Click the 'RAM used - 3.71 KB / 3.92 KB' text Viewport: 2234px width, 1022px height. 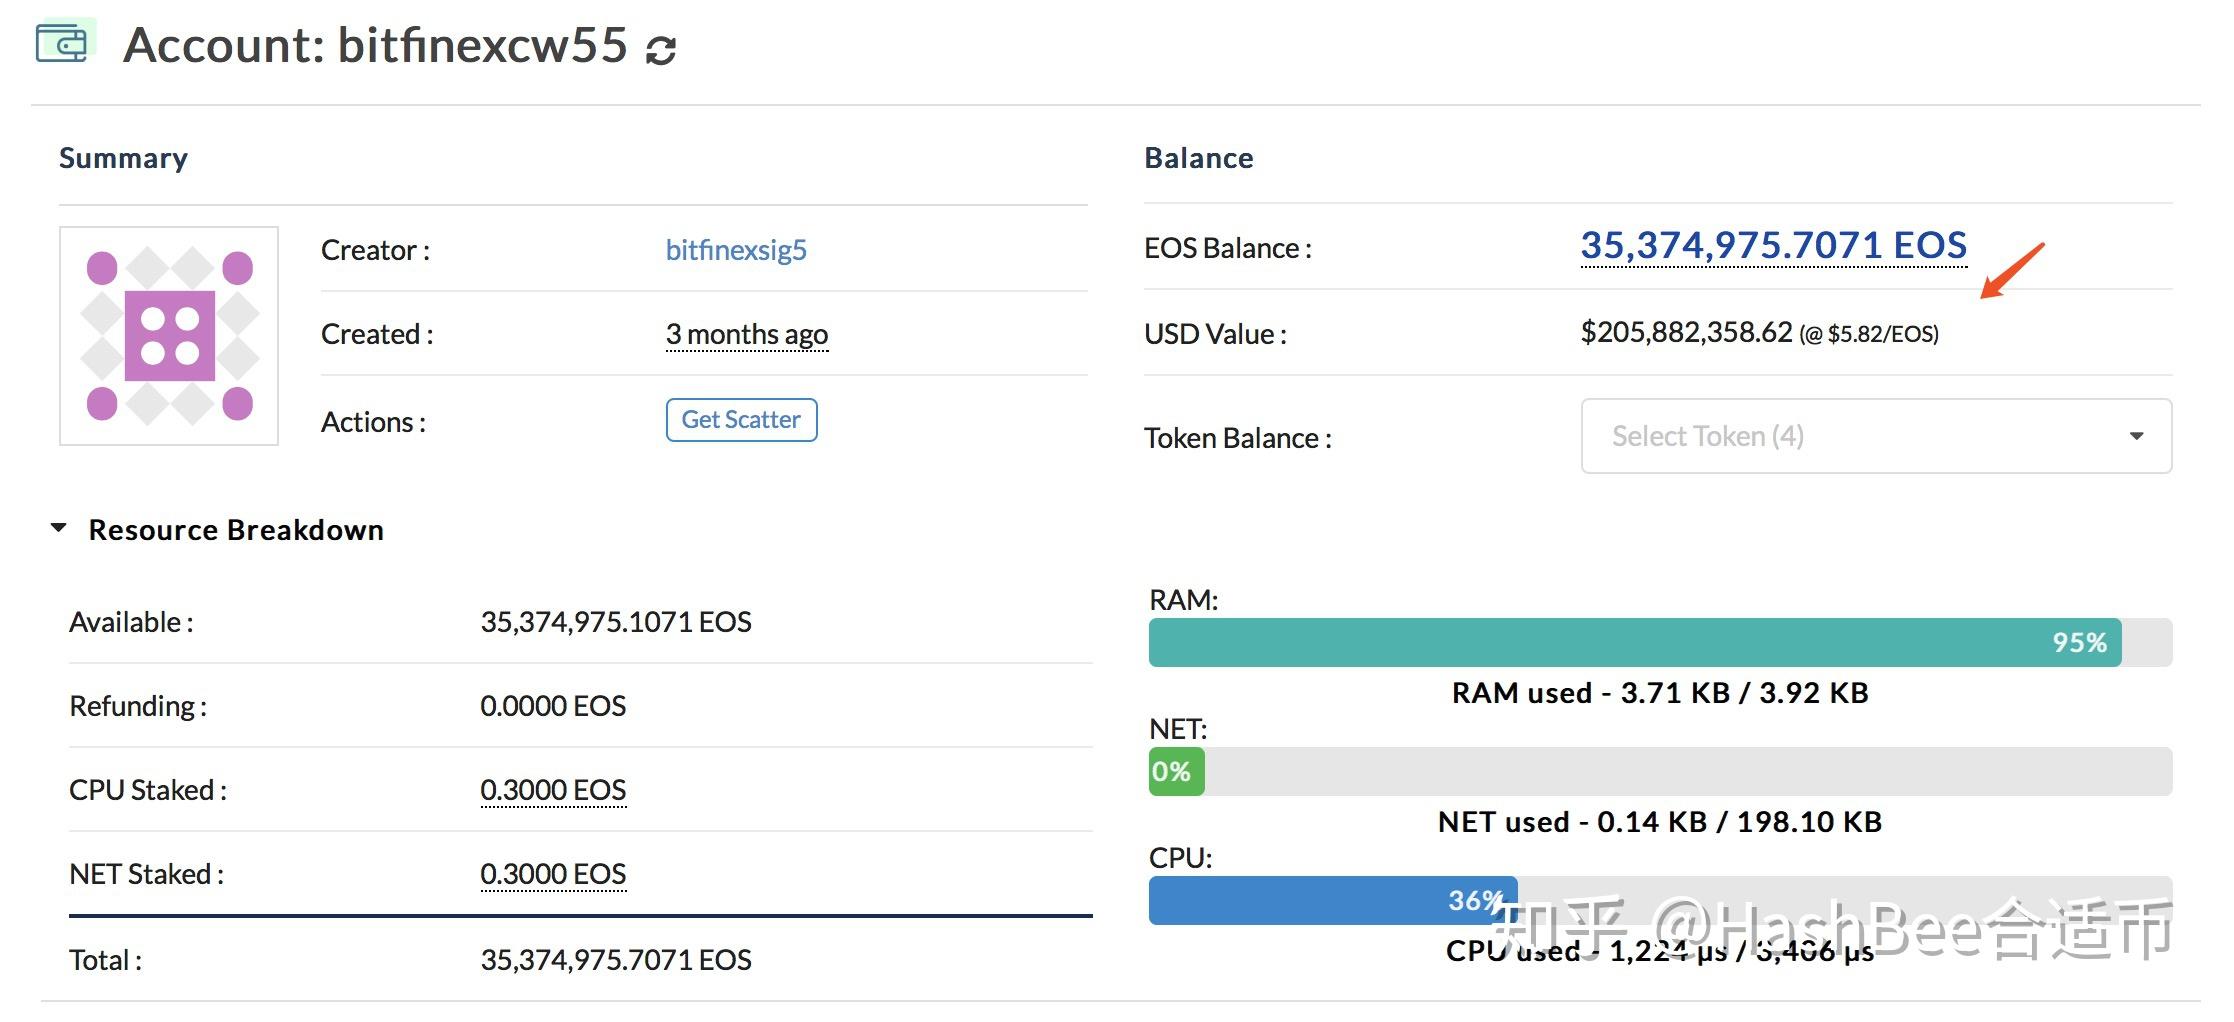tap(1660, 693)
